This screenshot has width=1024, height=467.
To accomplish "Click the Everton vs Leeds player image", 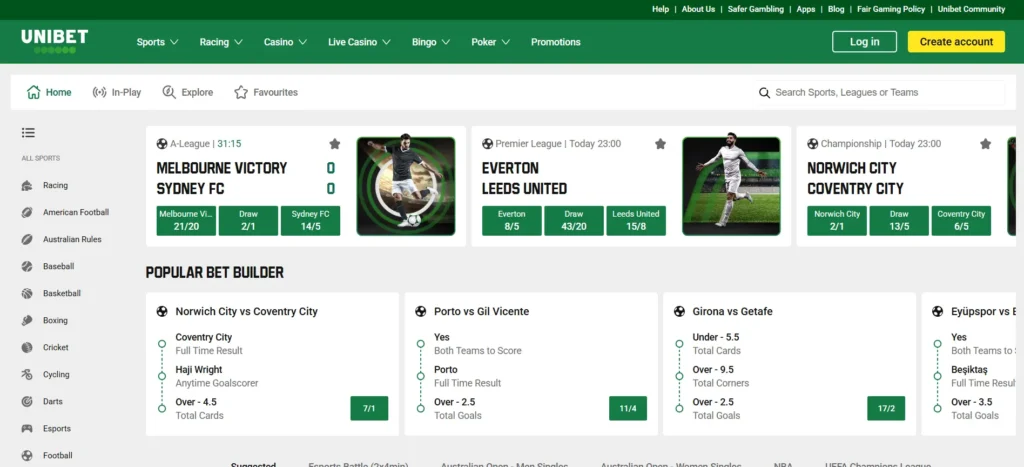I will pos(731,186).
